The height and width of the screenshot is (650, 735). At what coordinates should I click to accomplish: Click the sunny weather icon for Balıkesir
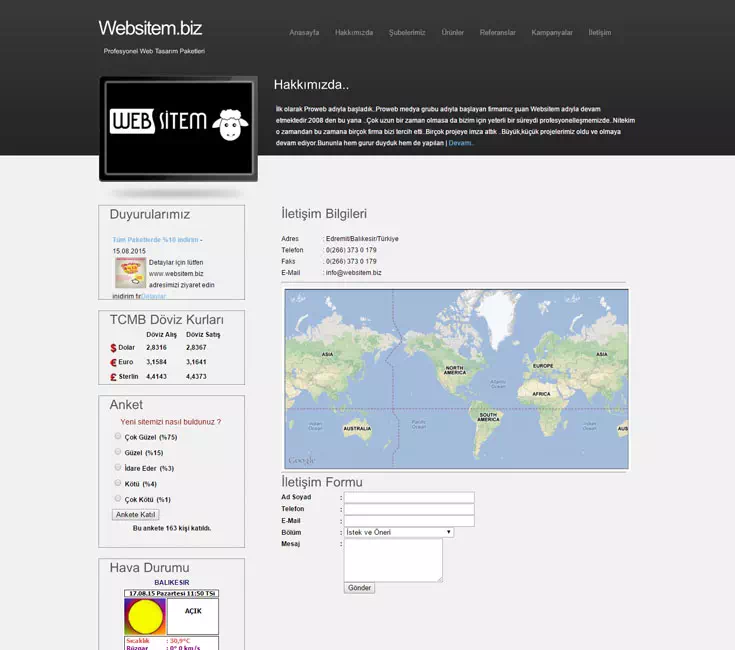[145, 617]
